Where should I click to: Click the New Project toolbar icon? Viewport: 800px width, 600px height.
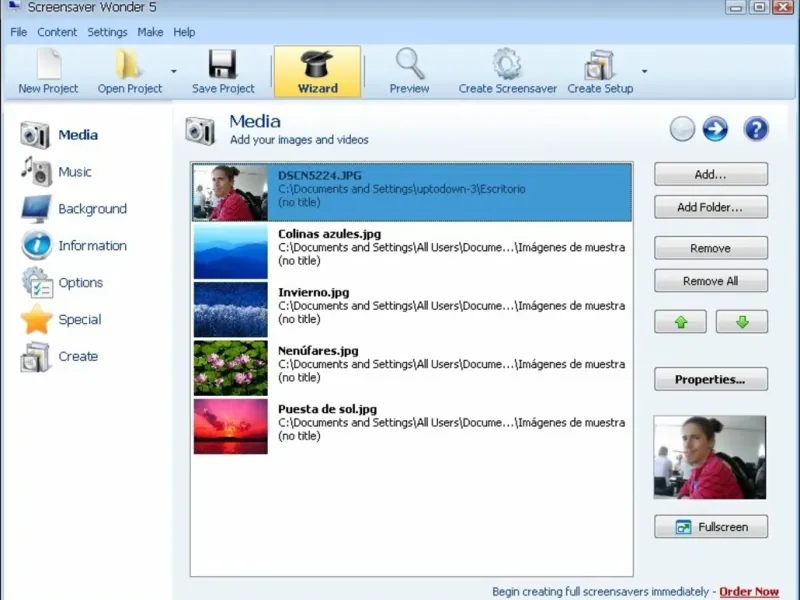(49, 64)
